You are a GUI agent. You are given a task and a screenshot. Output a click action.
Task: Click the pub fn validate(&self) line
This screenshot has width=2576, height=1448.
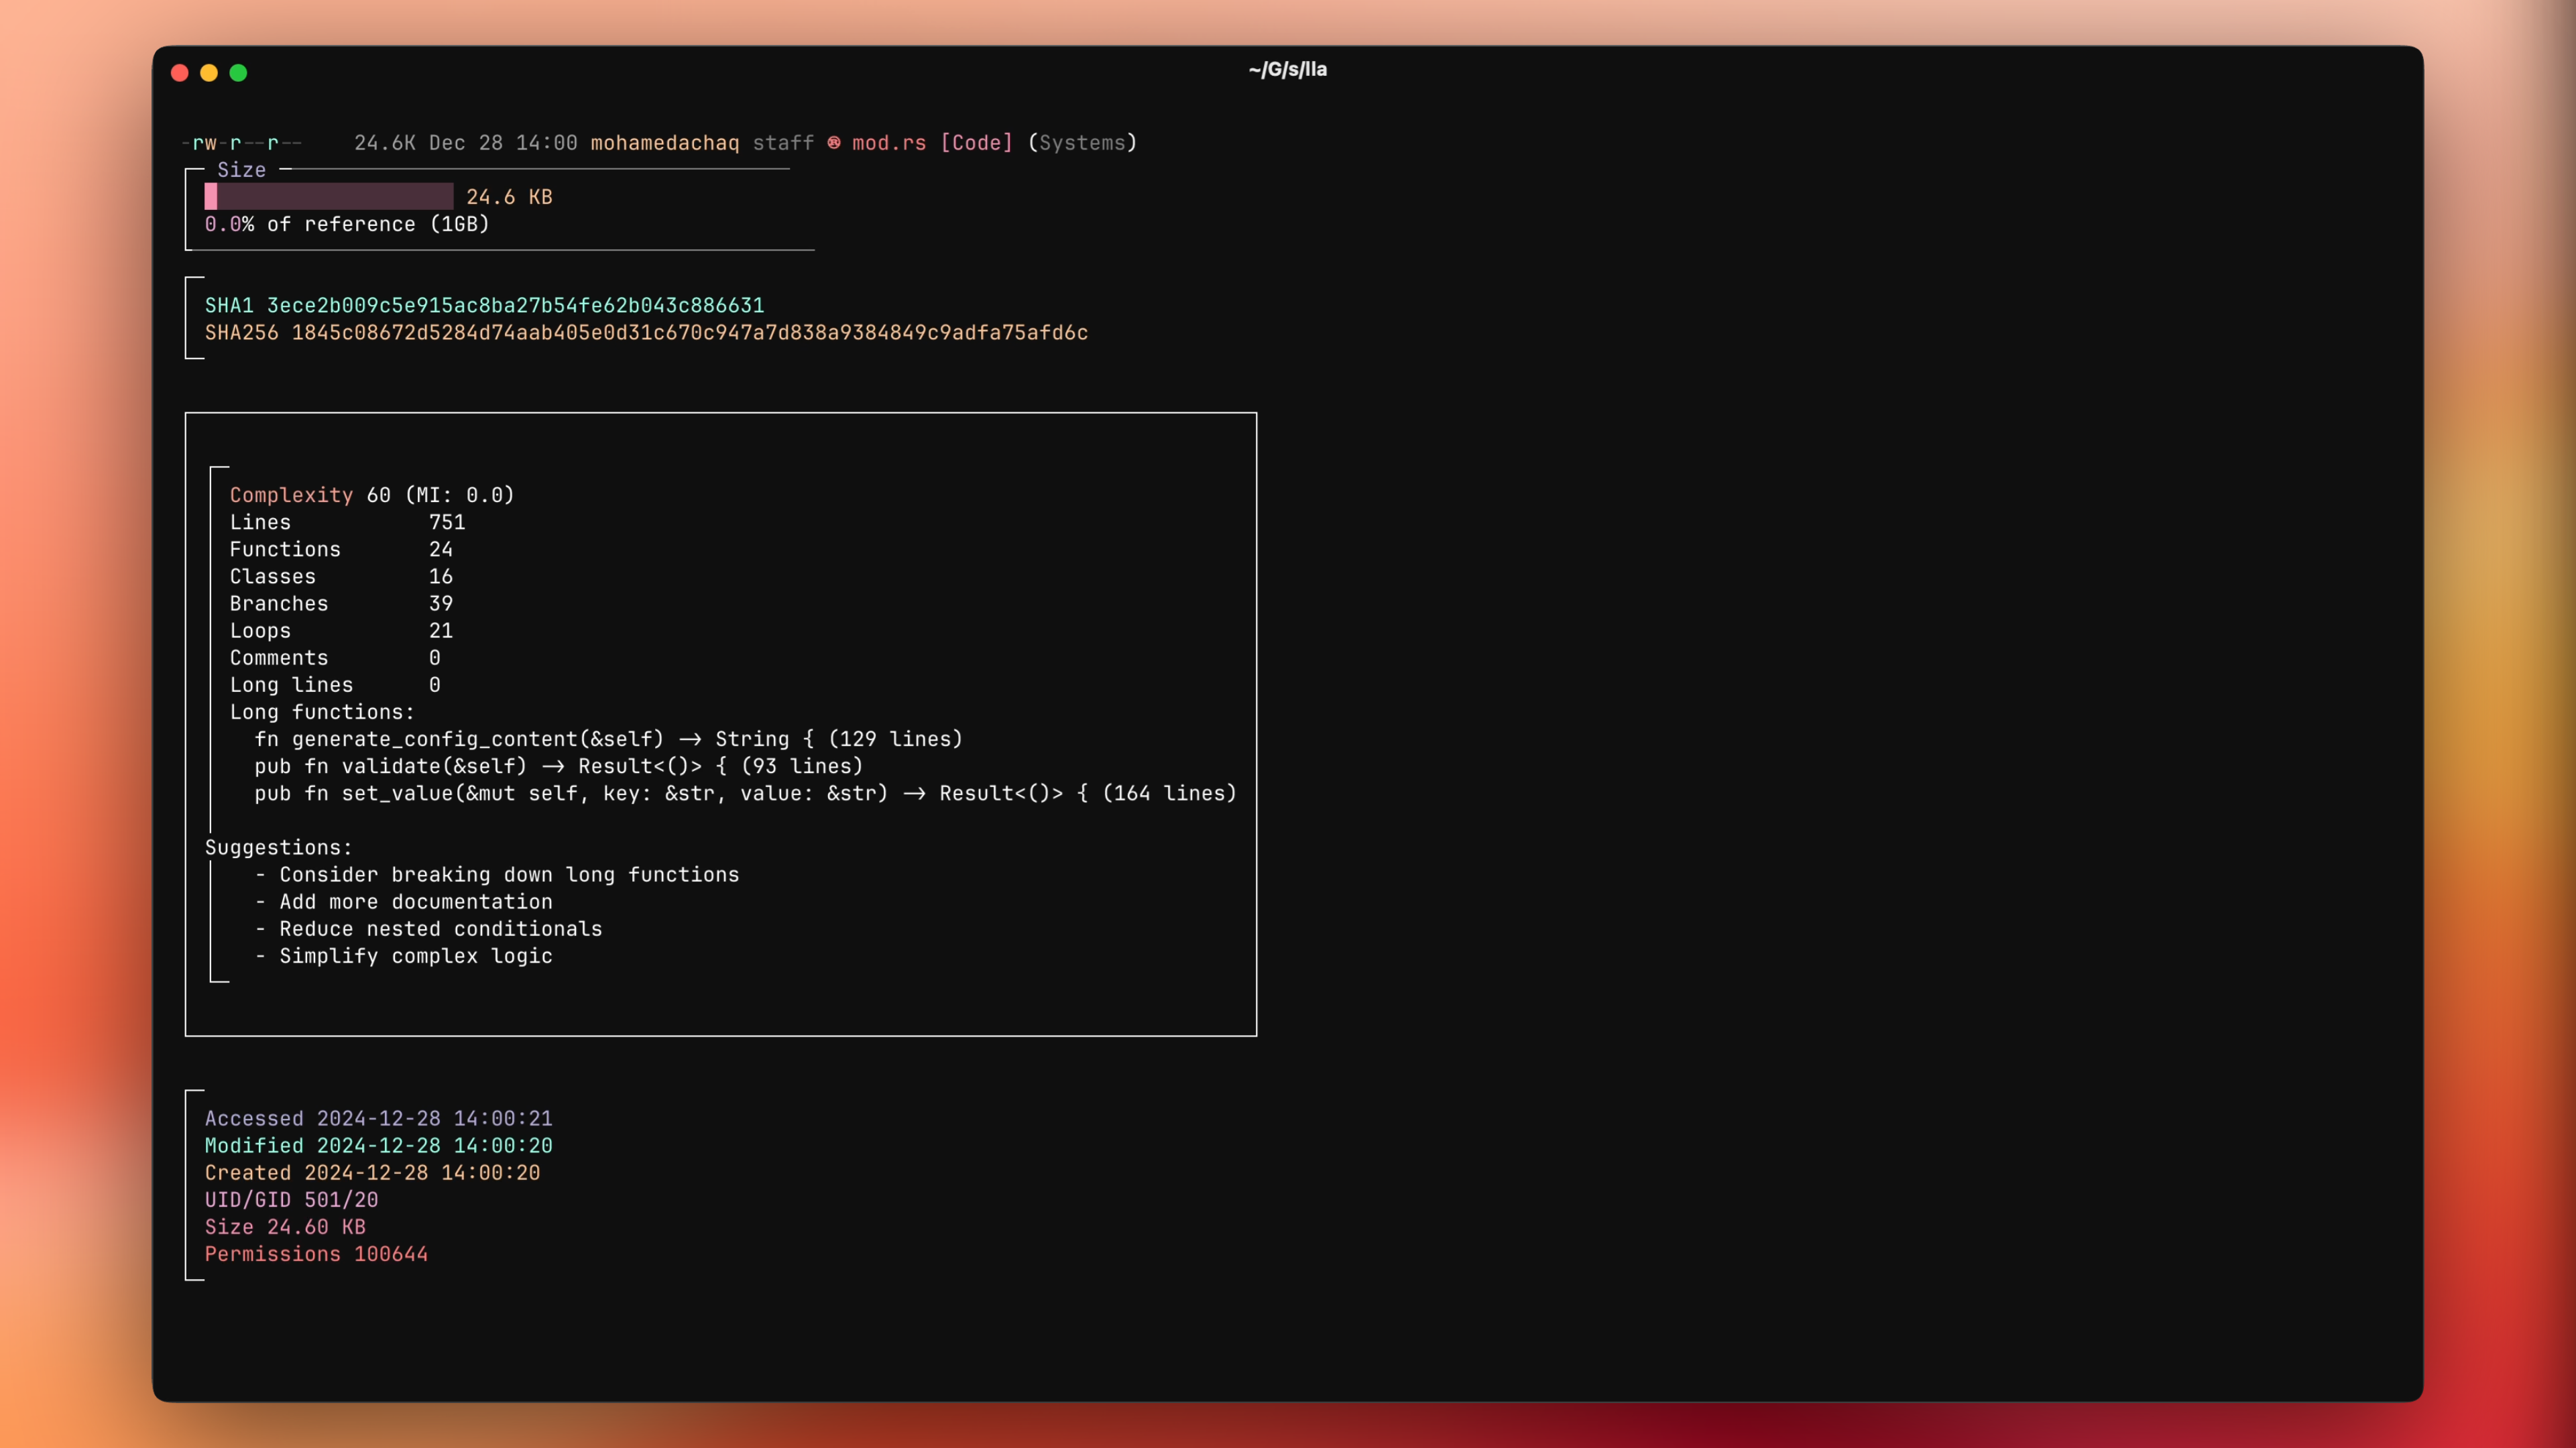(558, 766)
